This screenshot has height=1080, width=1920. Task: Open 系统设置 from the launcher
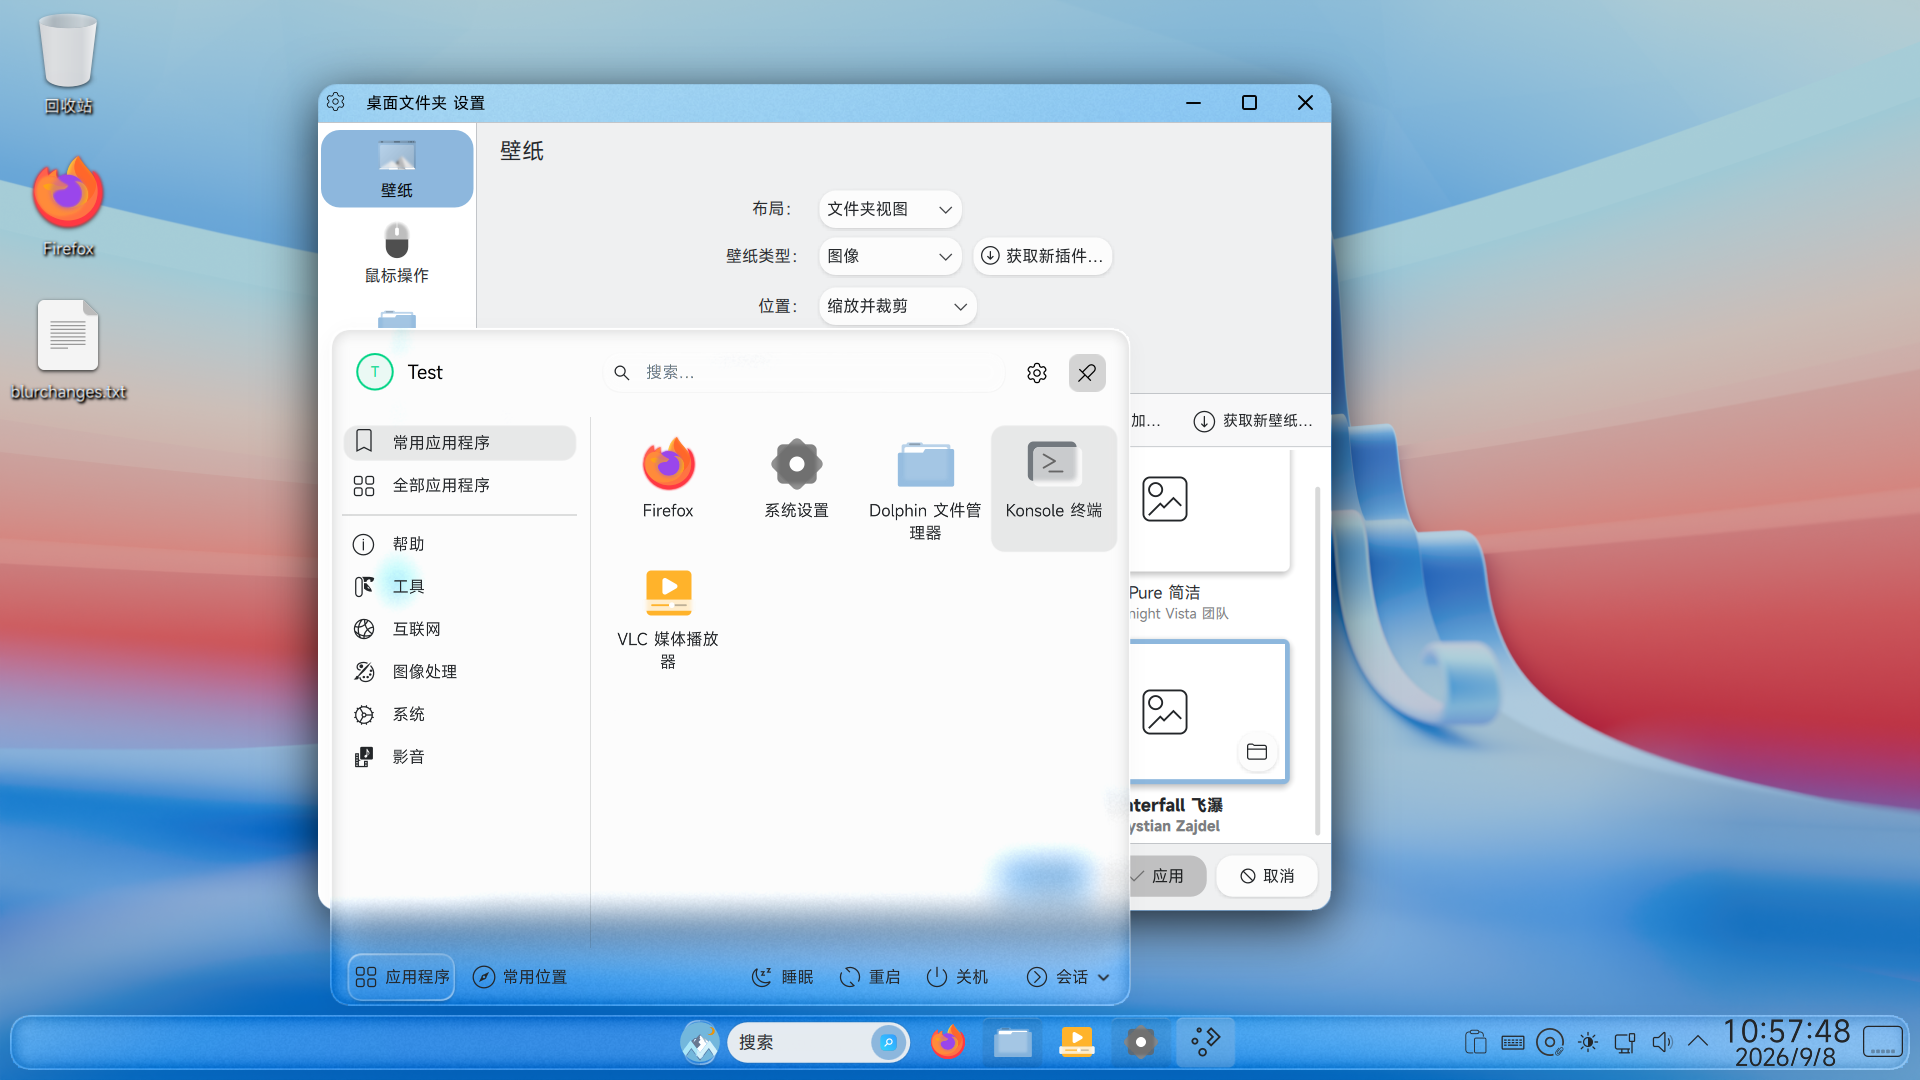pos(797,478)
